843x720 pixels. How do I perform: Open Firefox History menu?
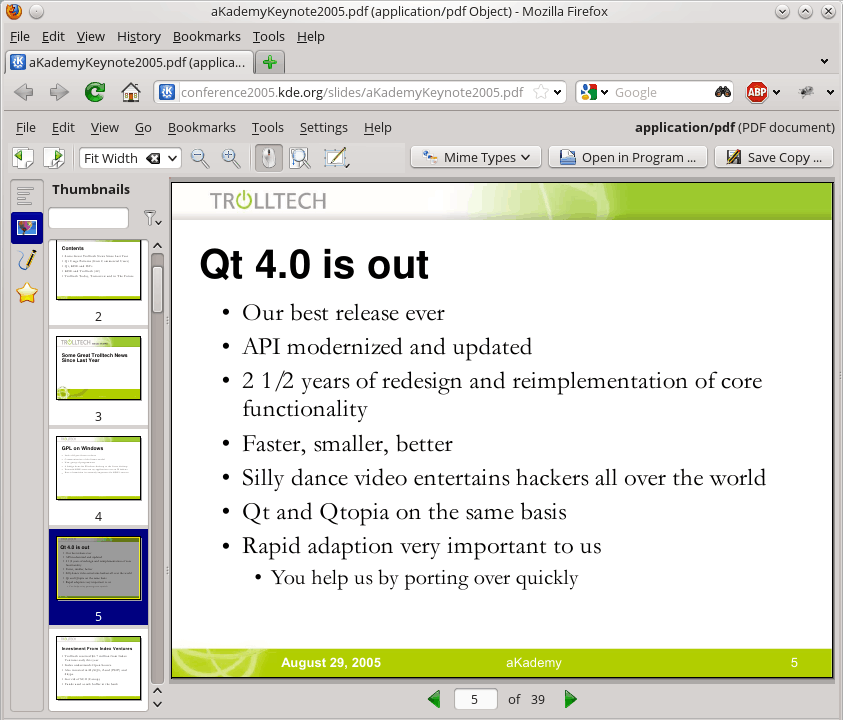tap(139, 37)
